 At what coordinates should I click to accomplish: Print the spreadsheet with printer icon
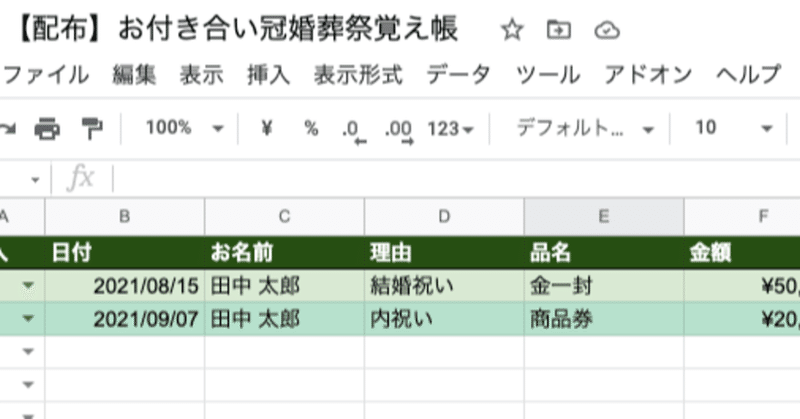coord(47,128)
